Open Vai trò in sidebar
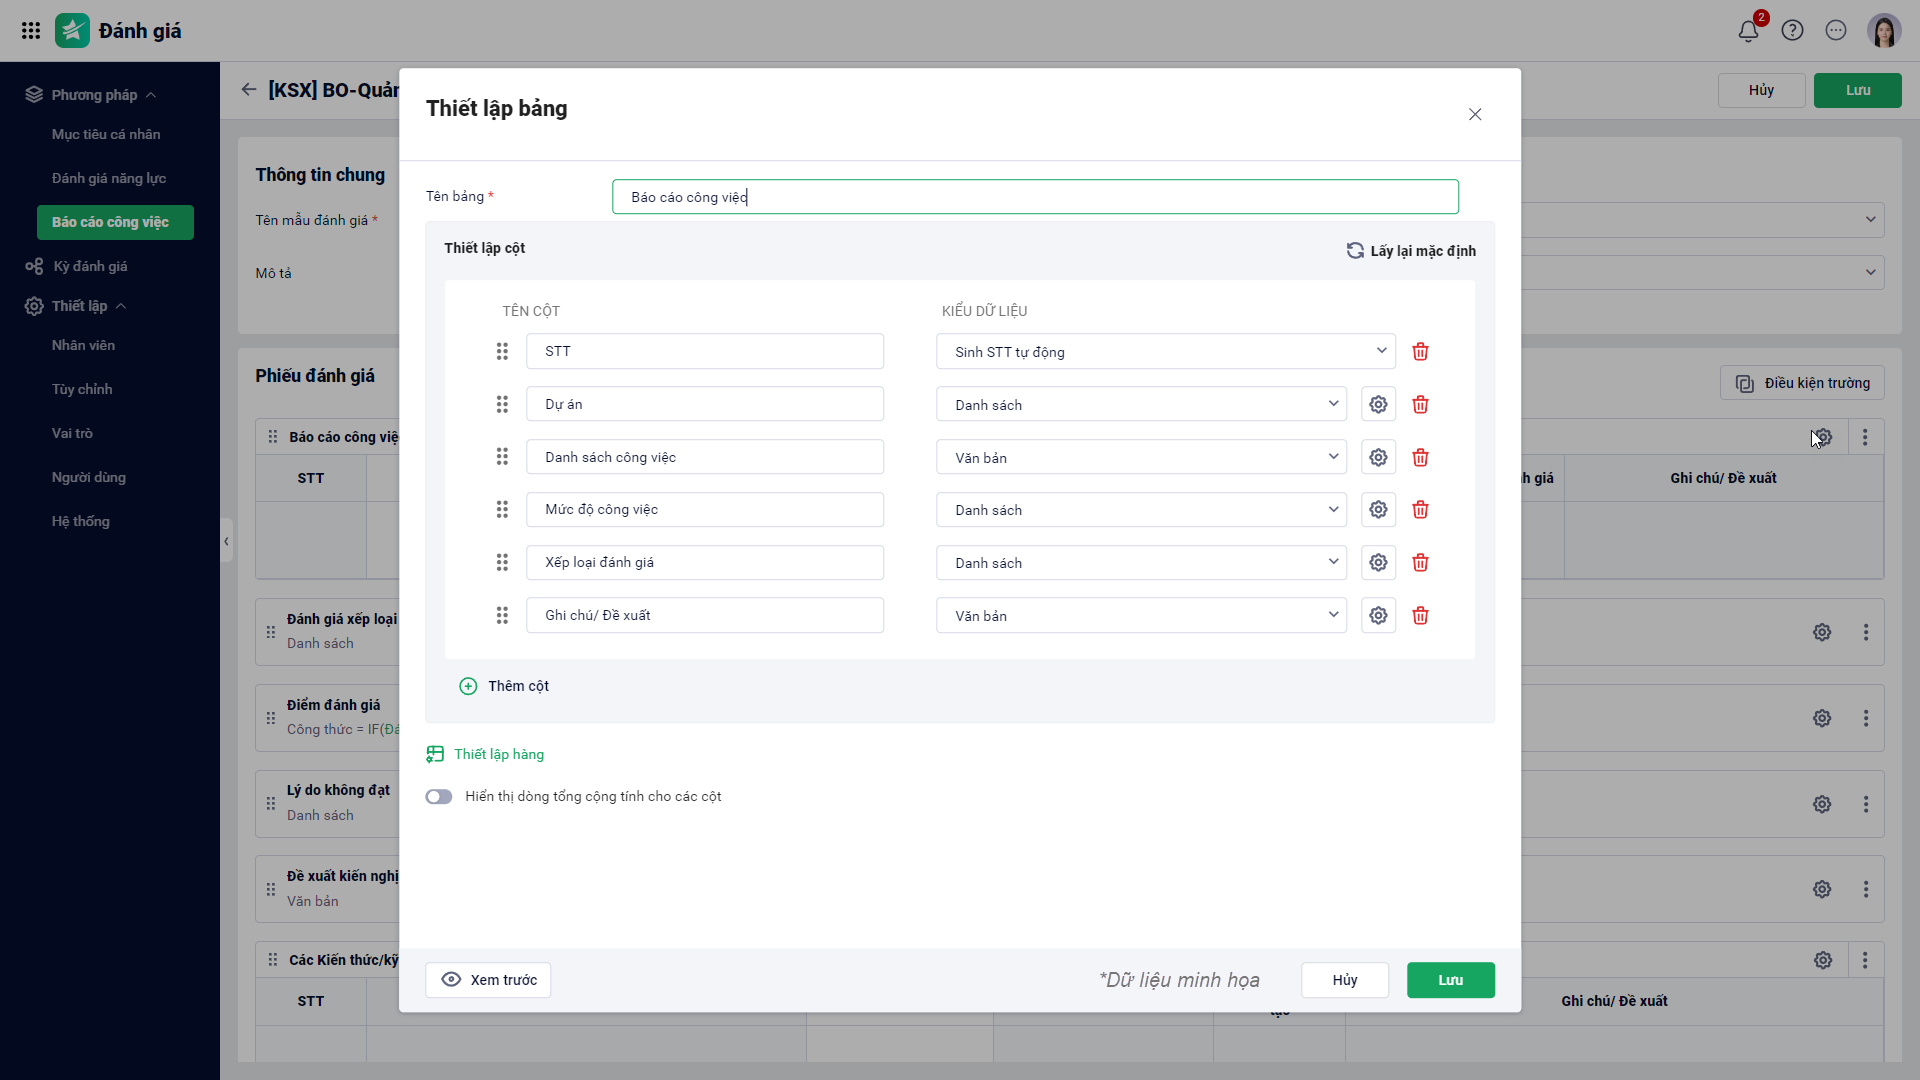Viewport: 1920px width, 1080px height. pyautogui.click(x=72, y=433)
